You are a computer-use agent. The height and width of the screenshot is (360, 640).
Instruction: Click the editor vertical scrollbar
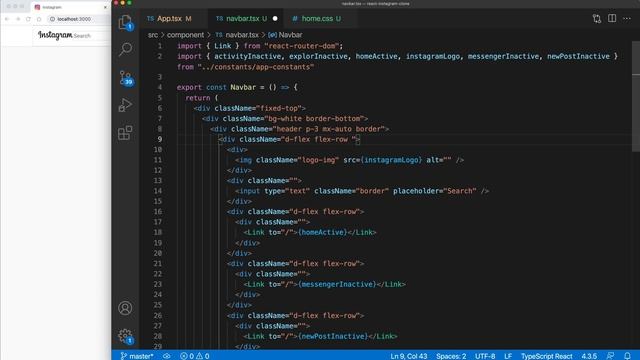[636, 96]
